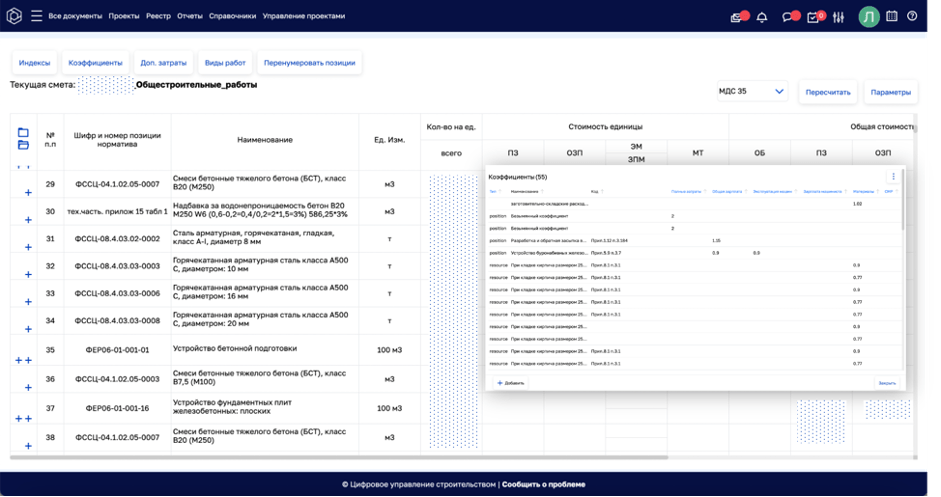Open the Справочники menu
941x497 pixels.
pos(232,16)
